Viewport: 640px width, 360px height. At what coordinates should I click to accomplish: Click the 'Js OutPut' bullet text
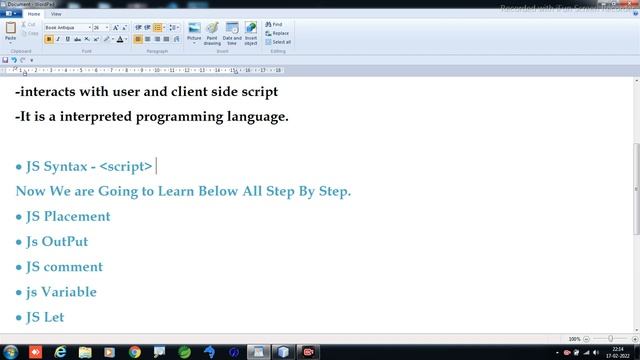click(x=57, y=242)
